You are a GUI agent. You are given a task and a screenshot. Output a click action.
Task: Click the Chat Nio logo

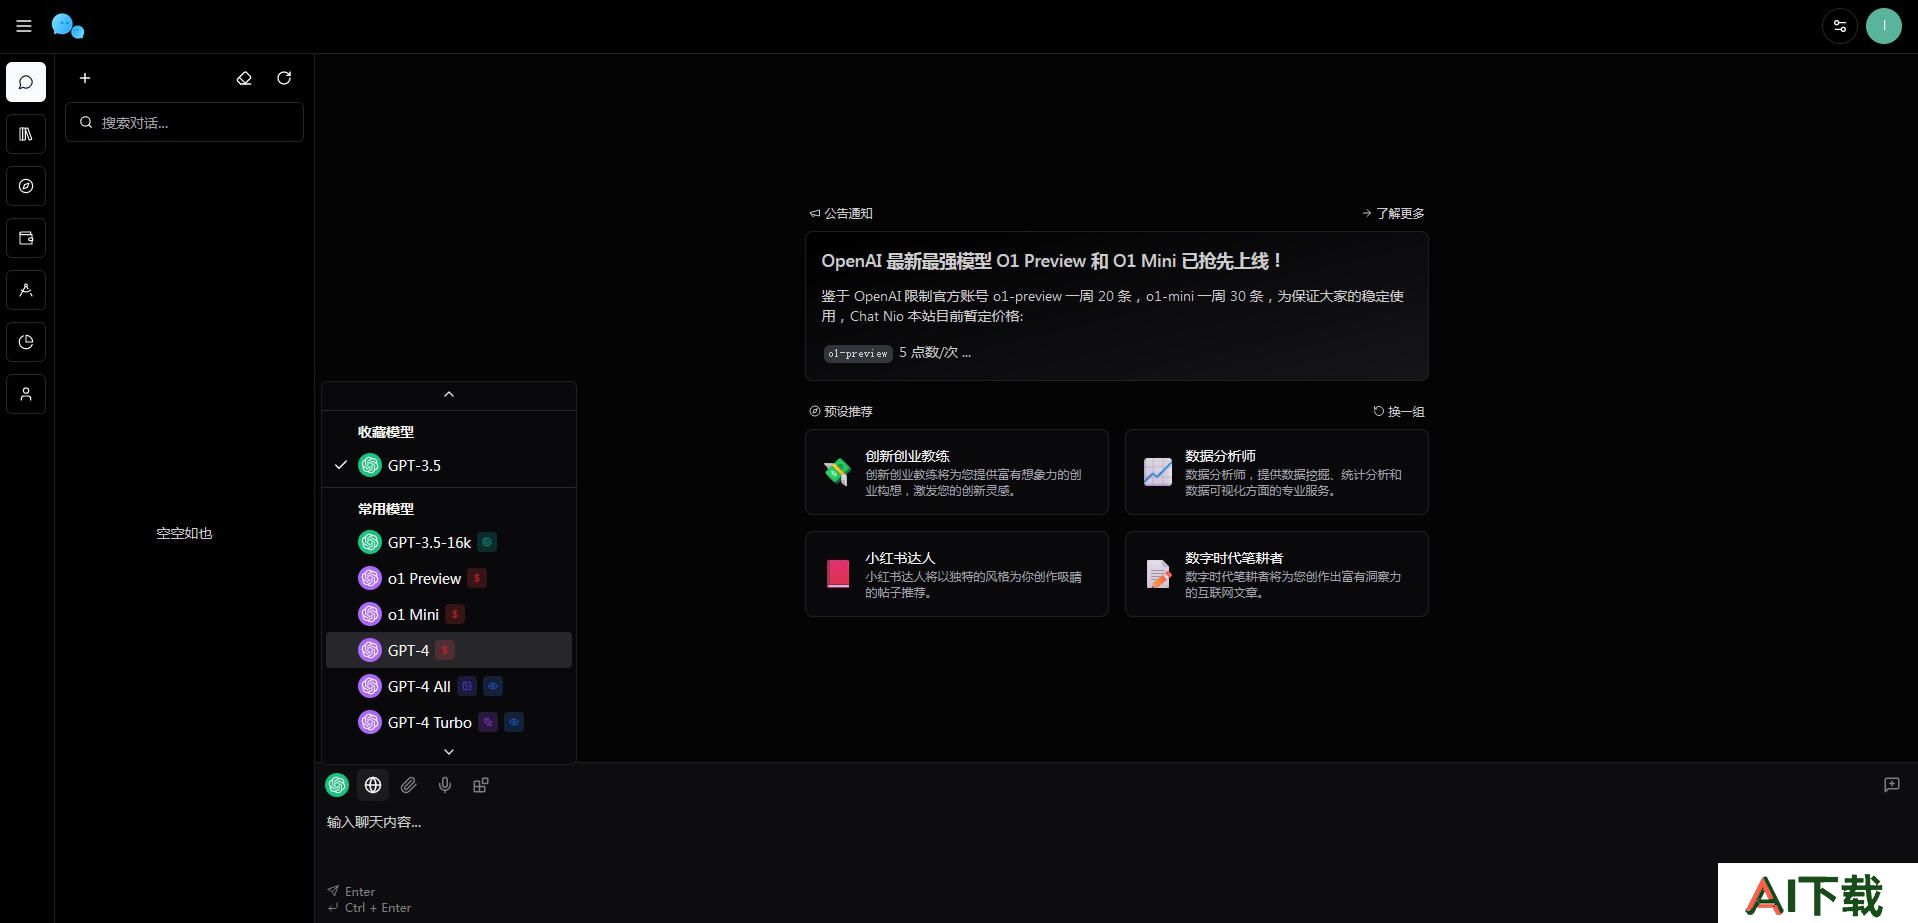68,26
